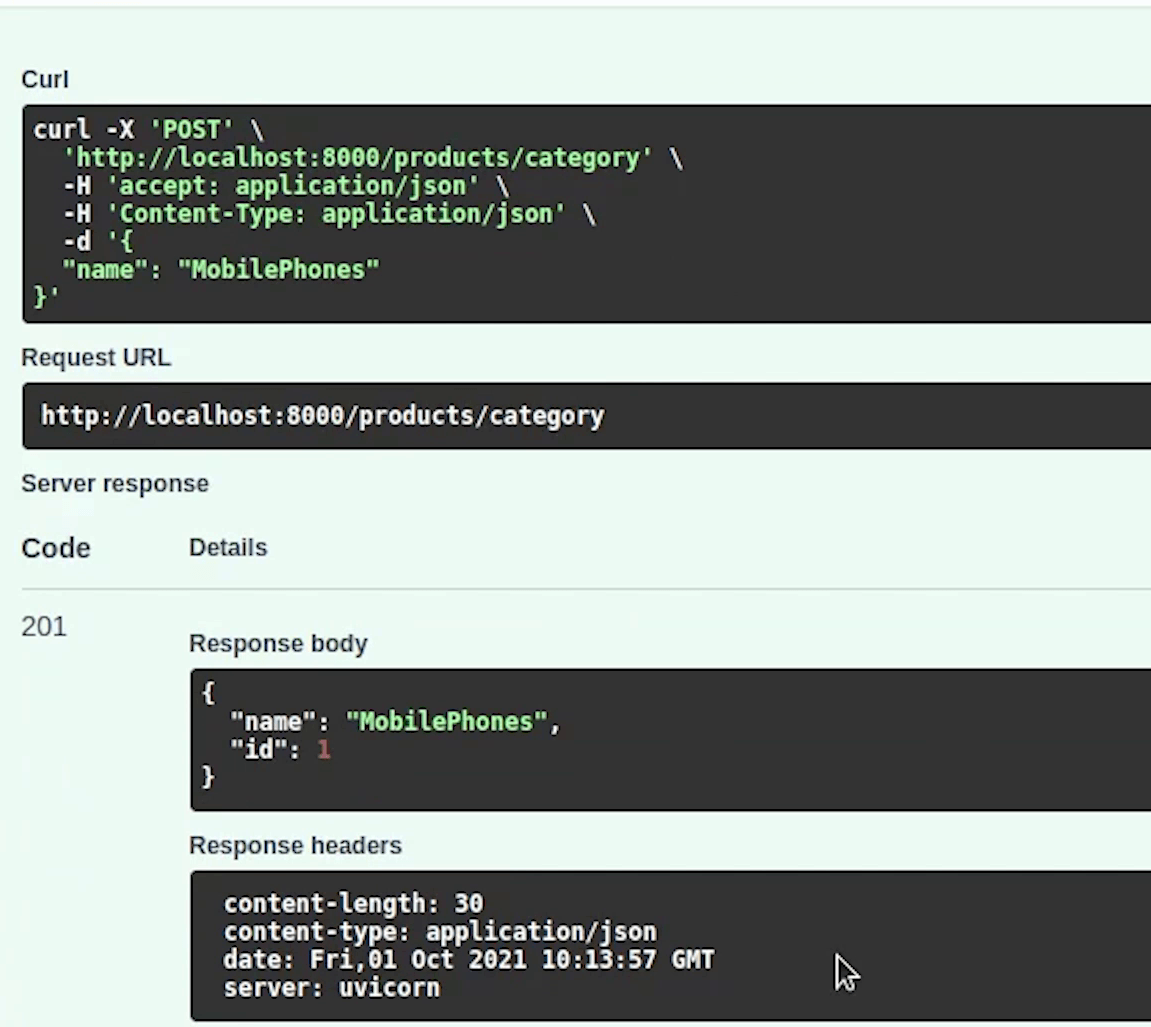Click "MobilePhones" in the response body
The image size is (1151, 1027).
(x=447, y=722)
